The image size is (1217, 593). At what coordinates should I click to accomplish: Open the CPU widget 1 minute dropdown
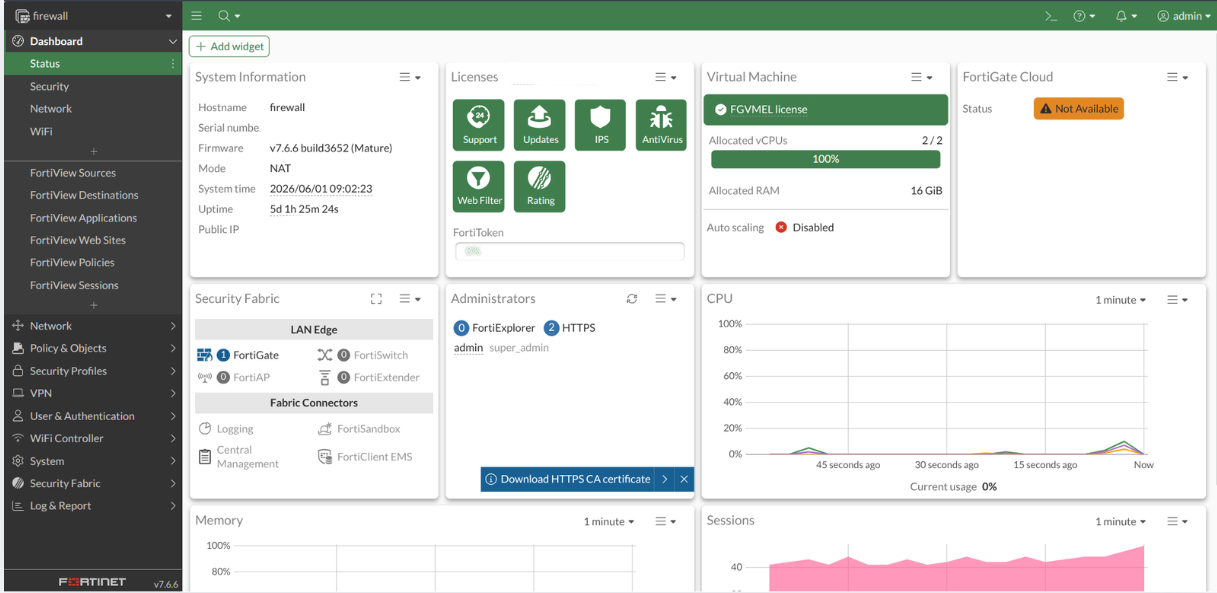(x=1120, y=300)
